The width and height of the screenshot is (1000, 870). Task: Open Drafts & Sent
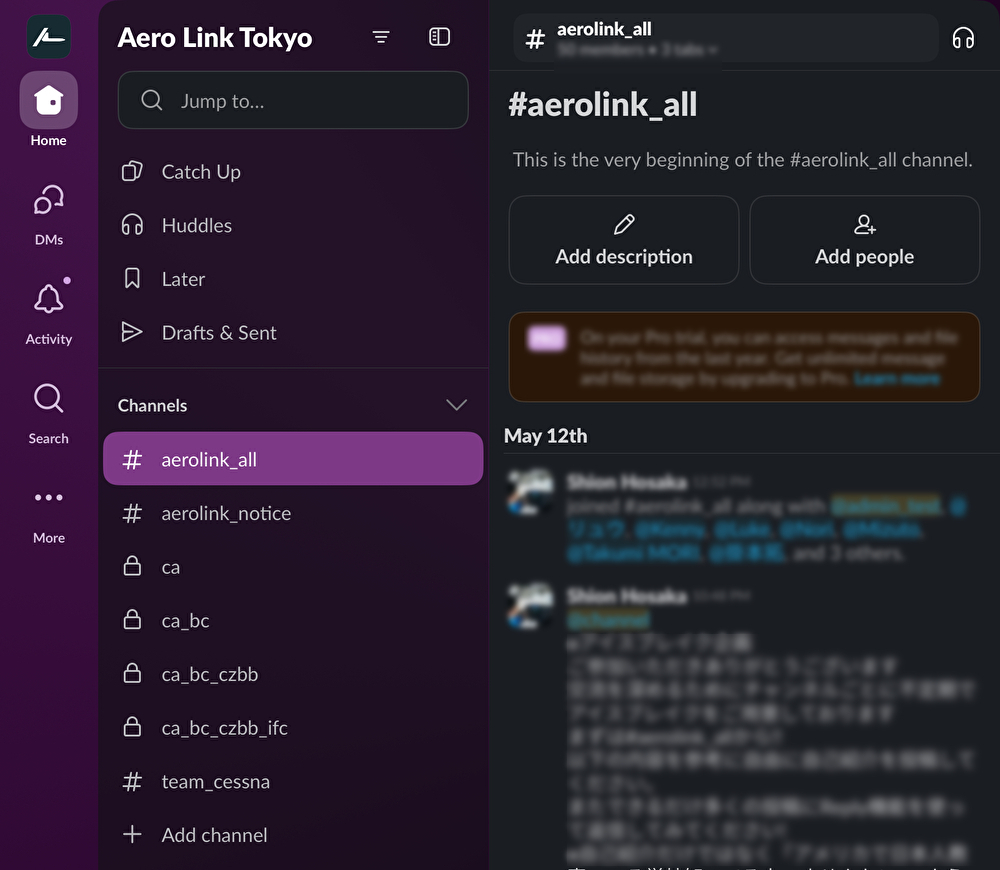tap(219, 333)
